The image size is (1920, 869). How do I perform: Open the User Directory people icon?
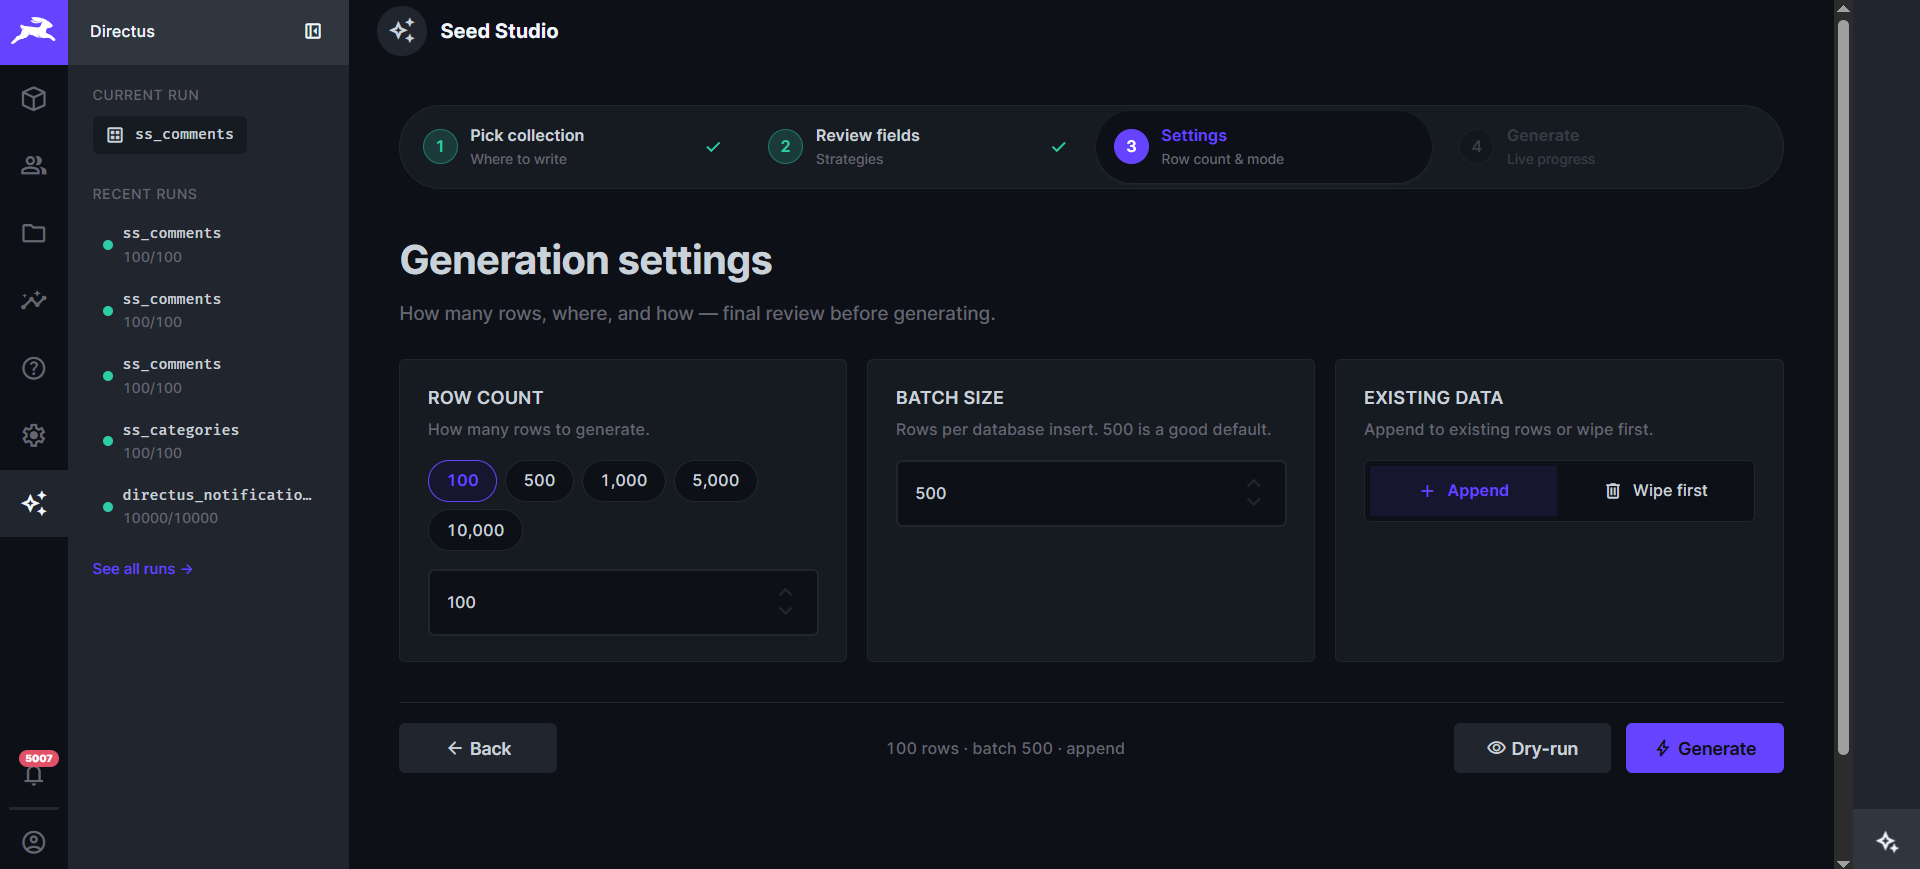tap(34, 166)
